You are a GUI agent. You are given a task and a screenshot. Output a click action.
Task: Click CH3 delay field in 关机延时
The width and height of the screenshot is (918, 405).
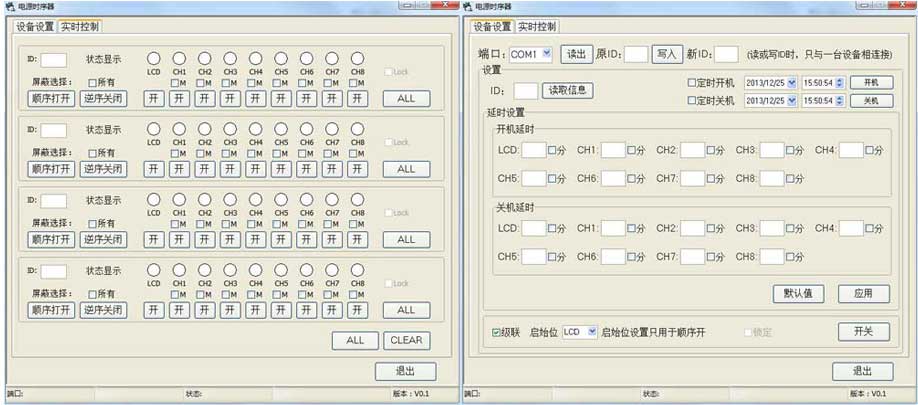(772, 229)
